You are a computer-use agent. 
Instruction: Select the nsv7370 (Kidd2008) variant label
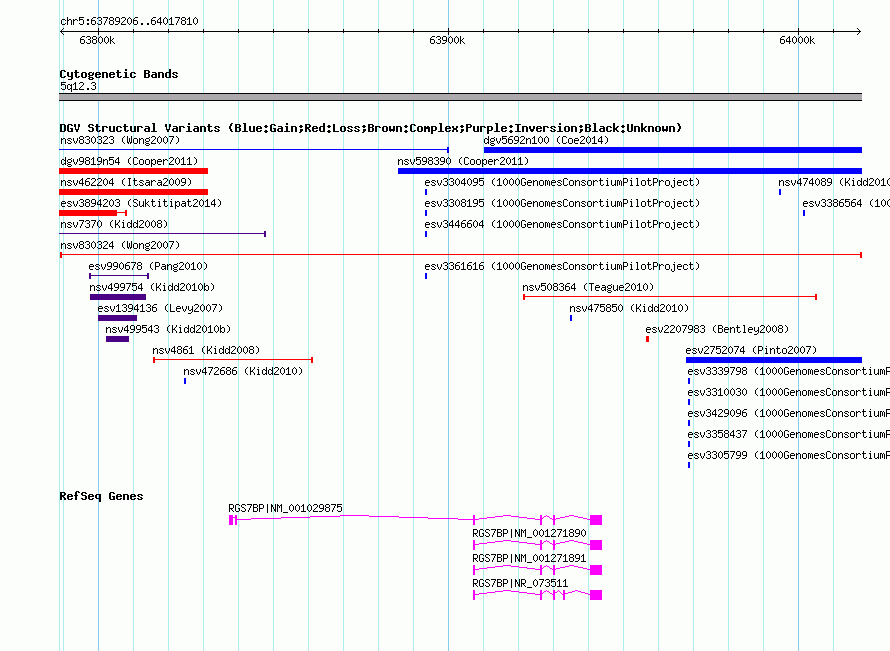pos(114,224)
